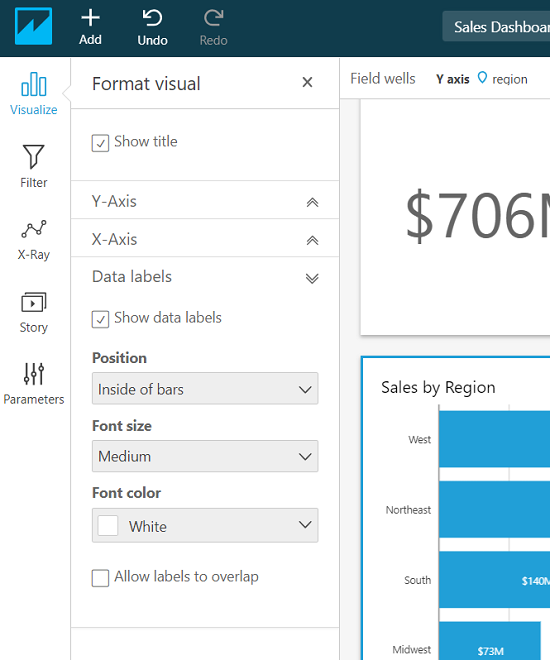Uncheck Show data labels
Image resolution: width=550 pixels, height=660 pixels.
pos(100,319)
